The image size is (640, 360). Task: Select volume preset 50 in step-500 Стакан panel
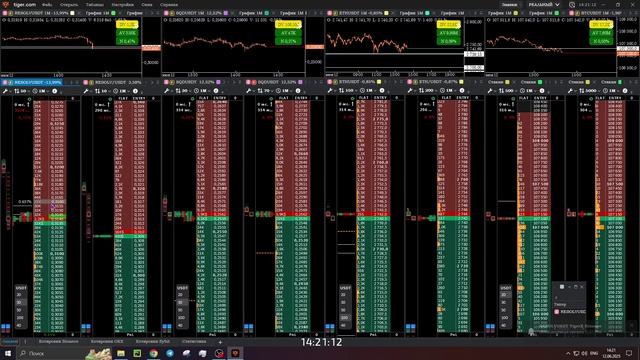[505, 310]
